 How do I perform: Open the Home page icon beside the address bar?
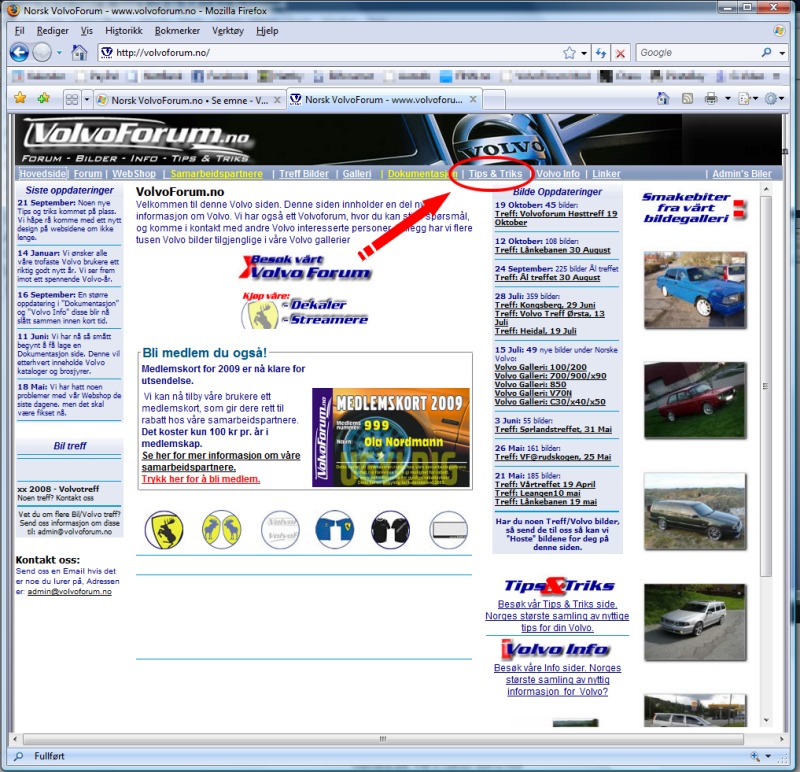pyautogui.click(x=79, y=52)
